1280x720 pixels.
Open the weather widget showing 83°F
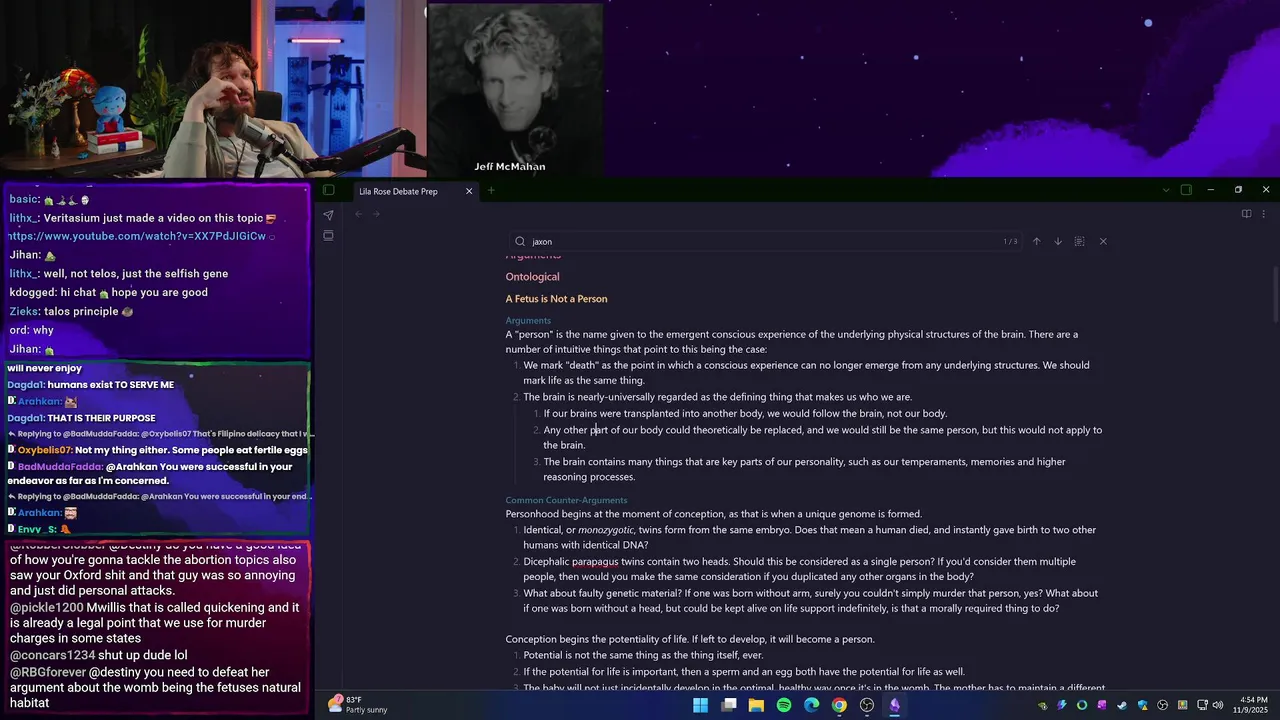358,705
